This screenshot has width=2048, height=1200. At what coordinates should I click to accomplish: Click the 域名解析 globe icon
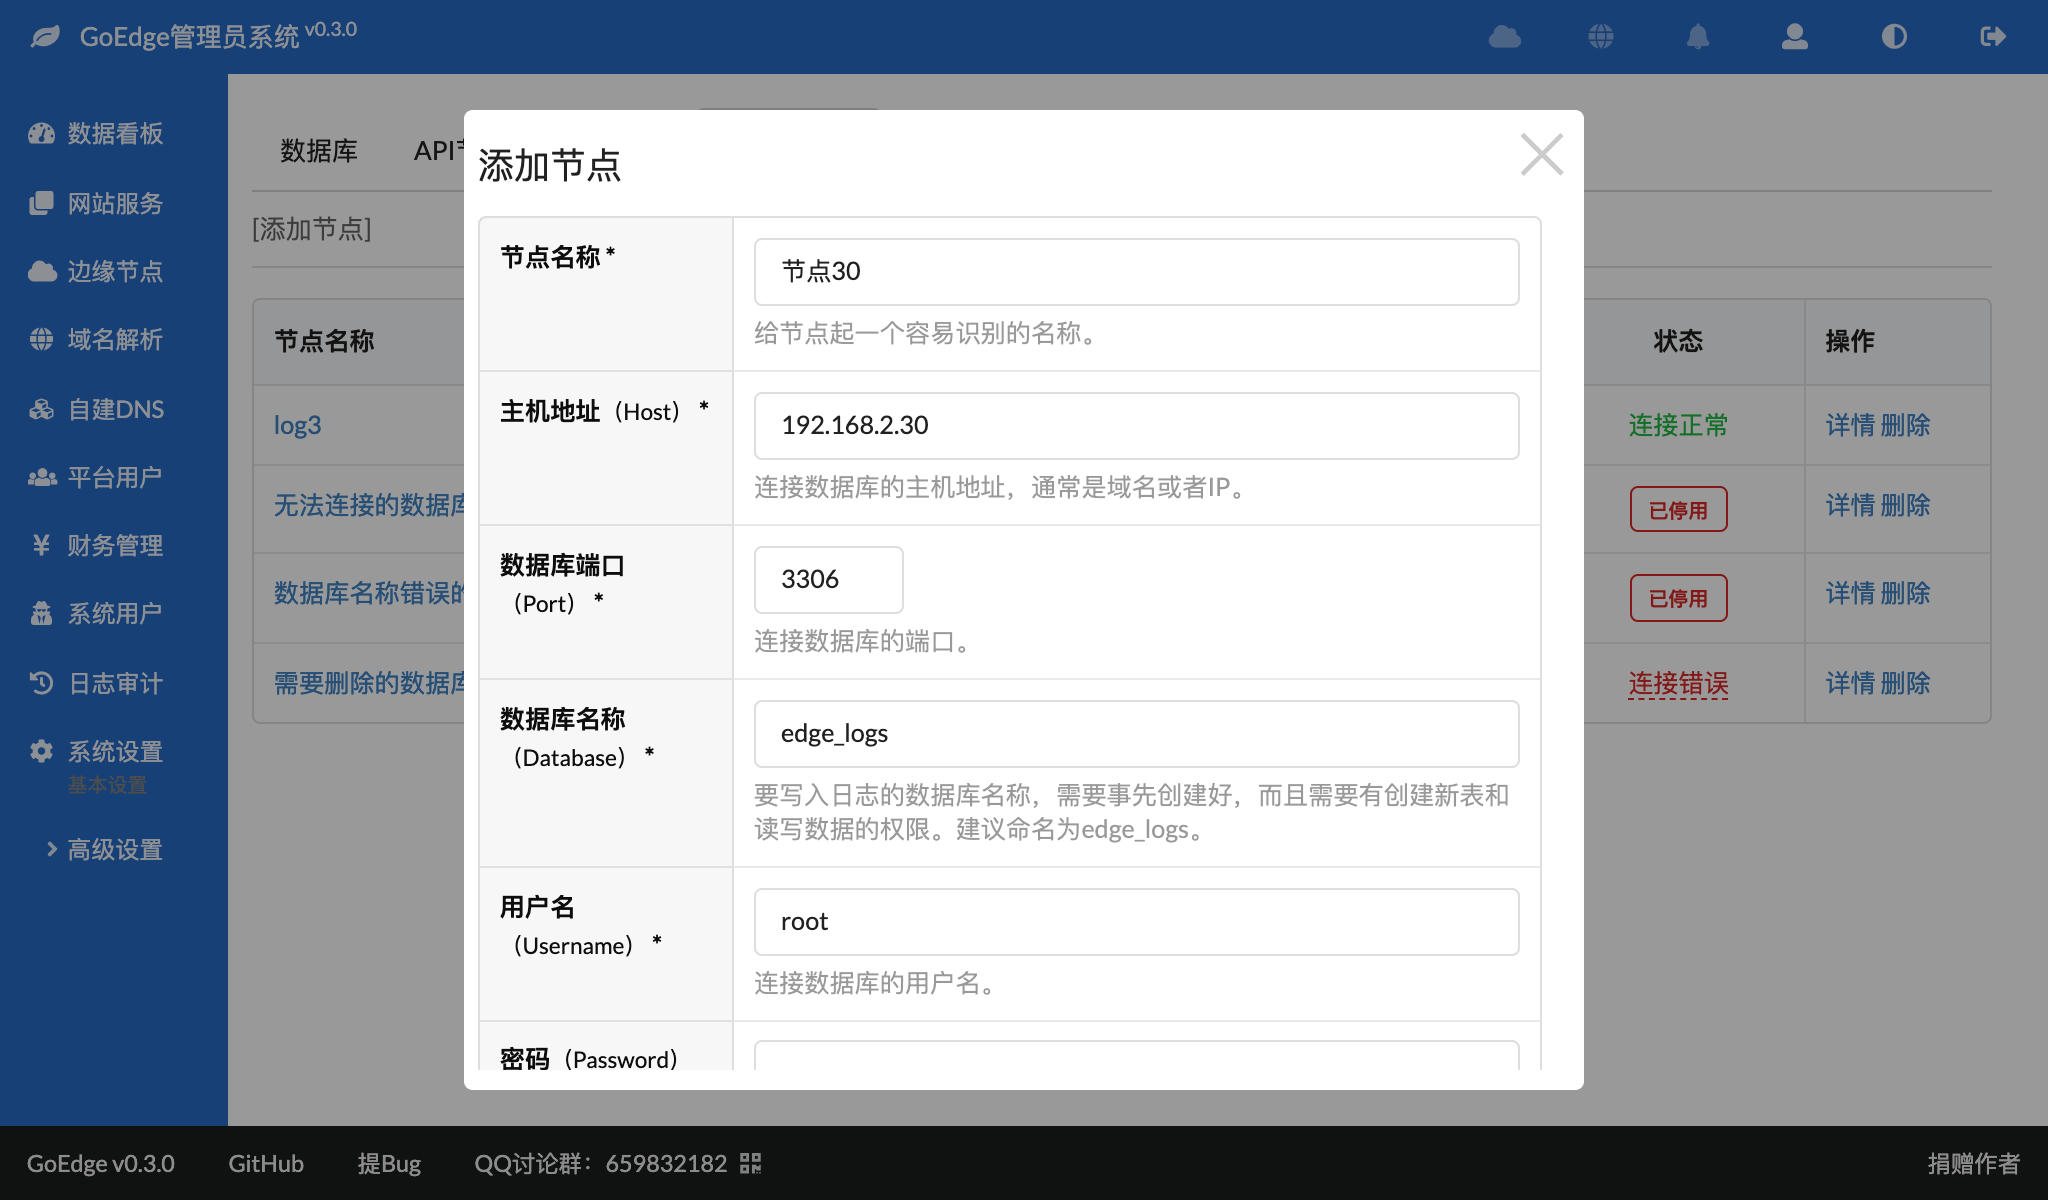tap(41, 339)
